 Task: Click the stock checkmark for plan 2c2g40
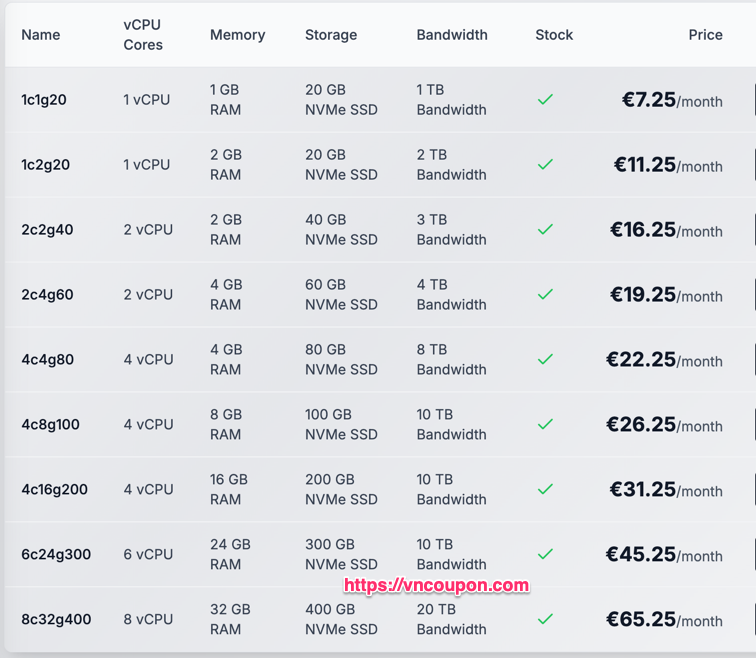pos(545,229)
